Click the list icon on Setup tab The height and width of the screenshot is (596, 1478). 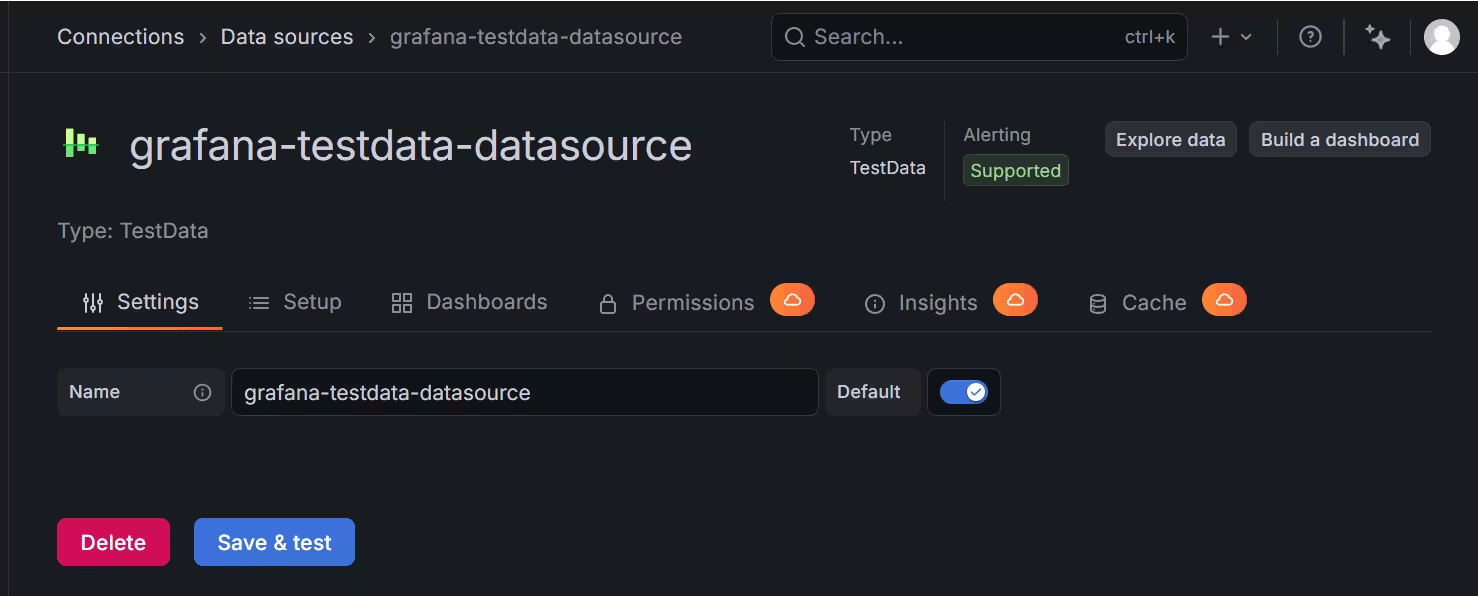(x=259, y=303)
